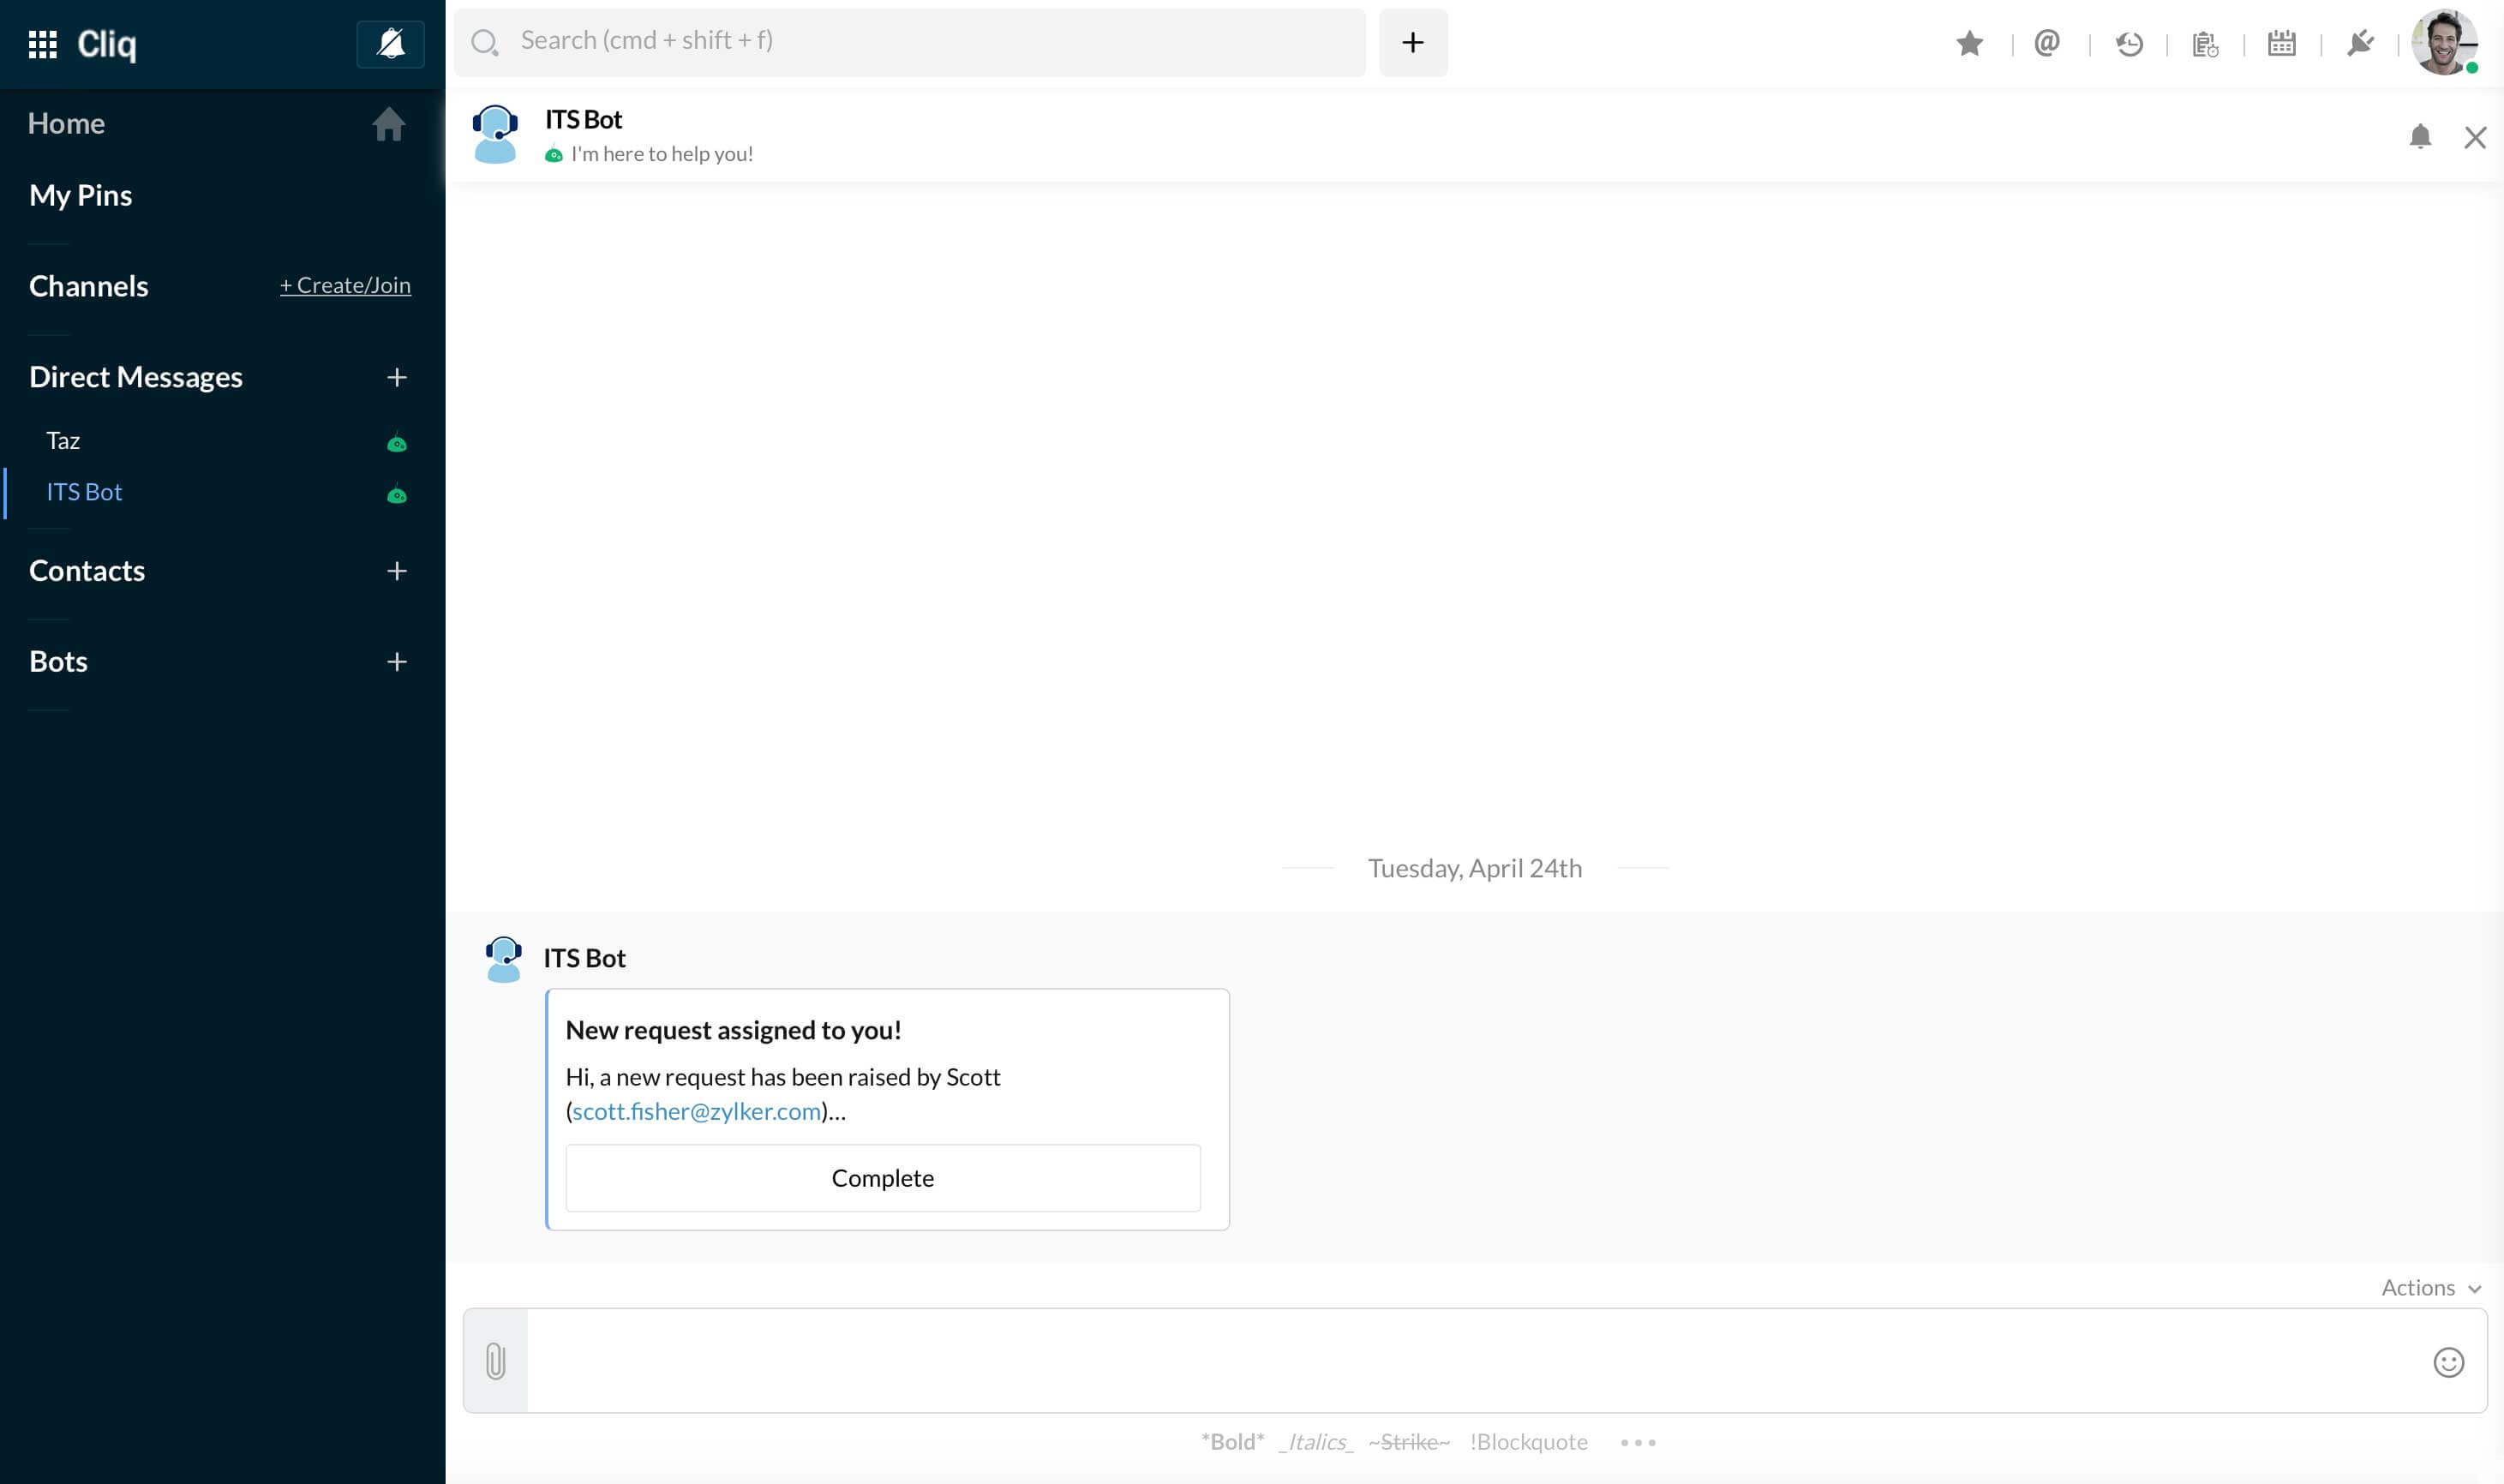
Task: Click the Home house icon
Action: pyautogui.click(x=389, y=124)
